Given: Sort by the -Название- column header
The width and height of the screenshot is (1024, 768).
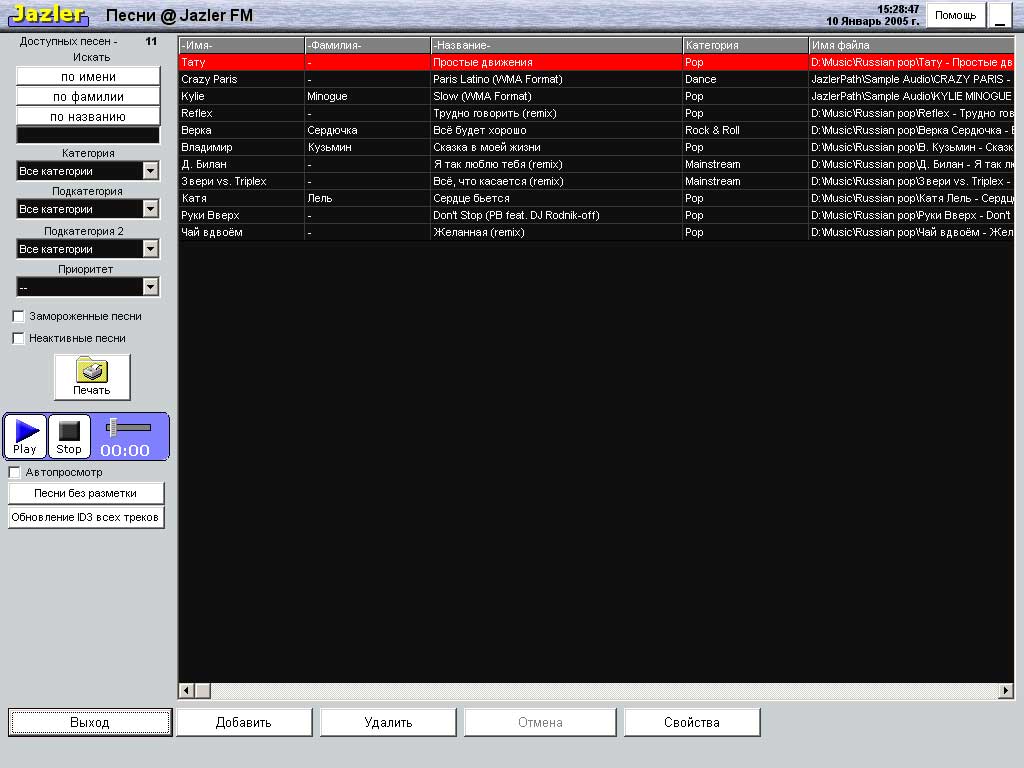Looking at the screenshot, I should (556, 45).
